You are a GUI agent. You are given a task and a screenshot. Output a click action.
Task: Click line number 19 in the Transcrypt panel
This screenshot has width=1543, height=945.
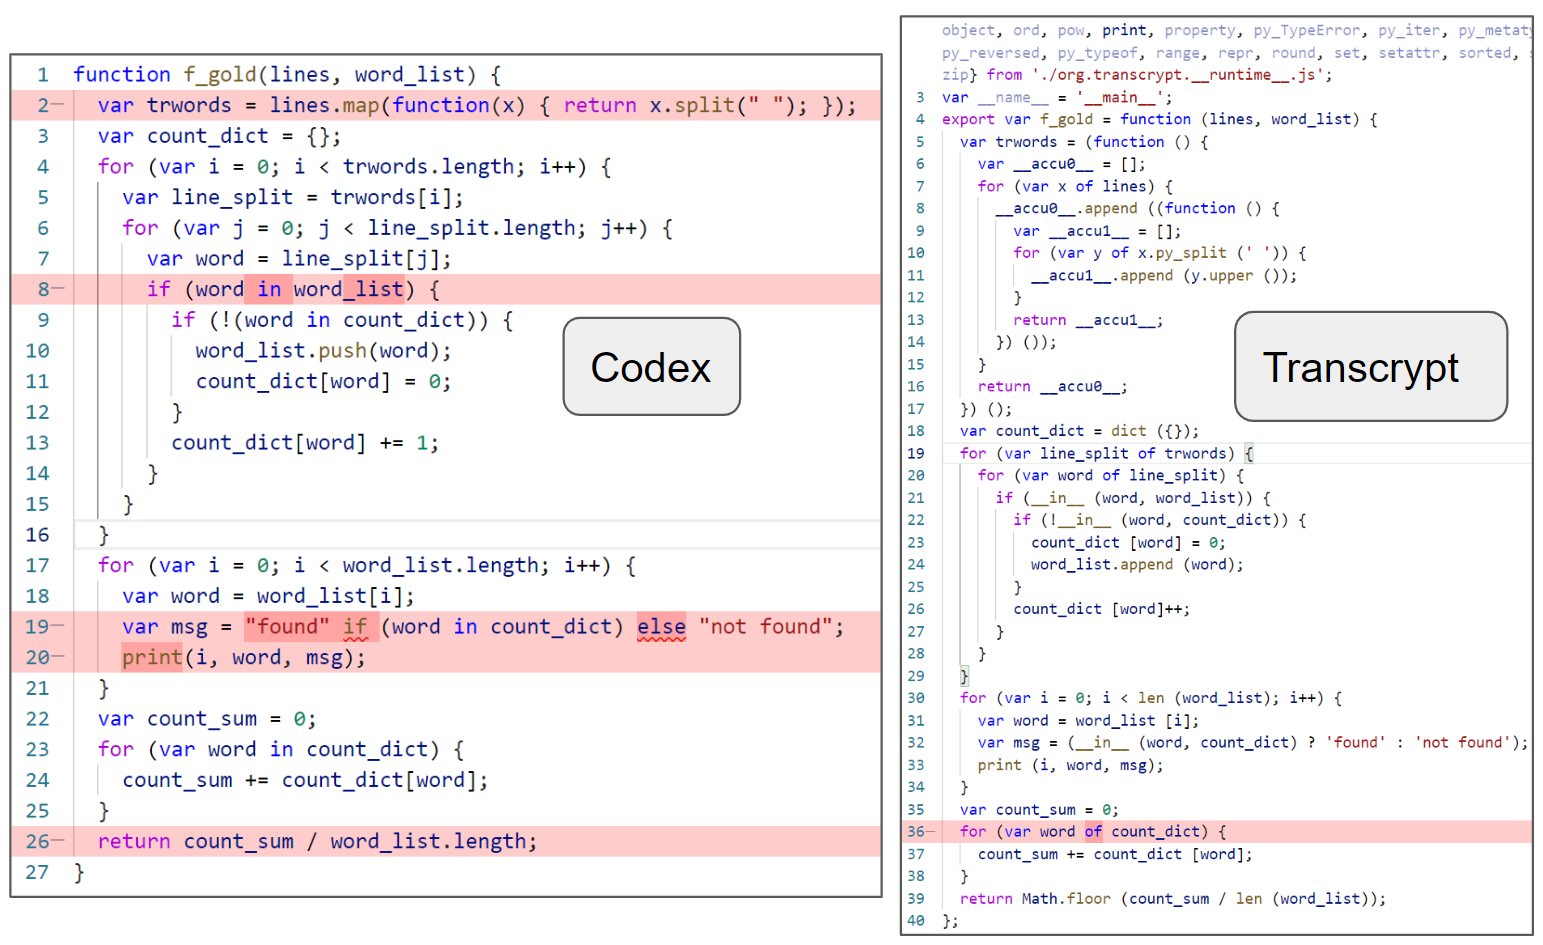click(x=916, y=453)
